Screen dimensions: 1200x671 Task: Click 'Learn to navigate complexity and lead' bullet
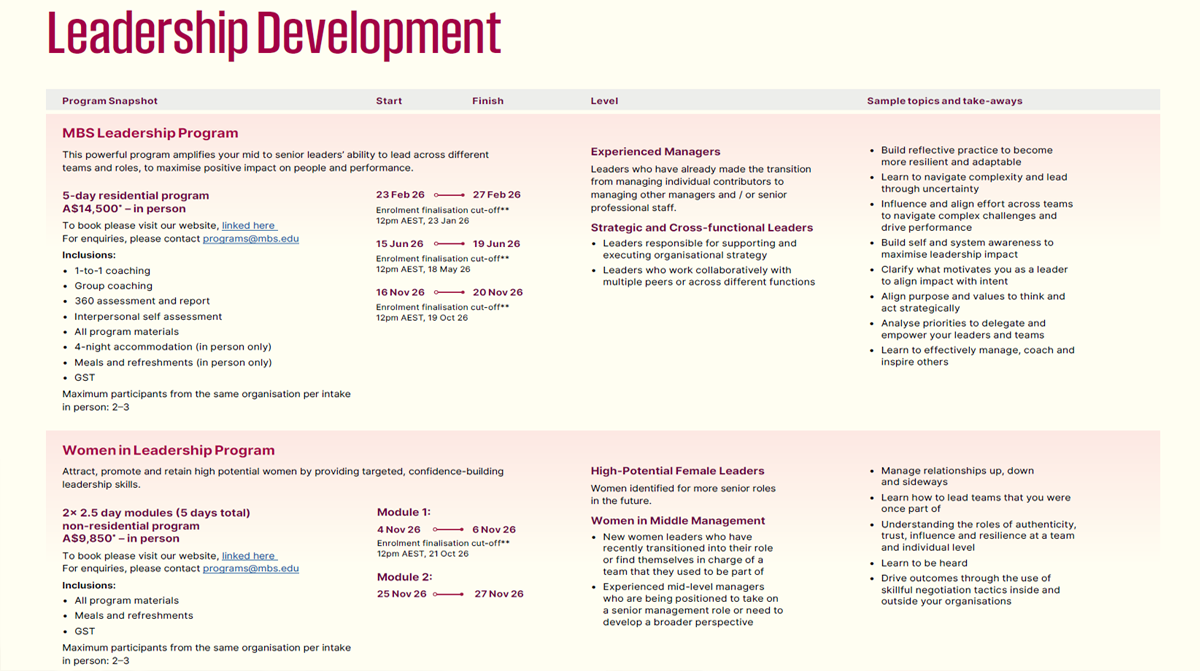(x=974, y=177)
